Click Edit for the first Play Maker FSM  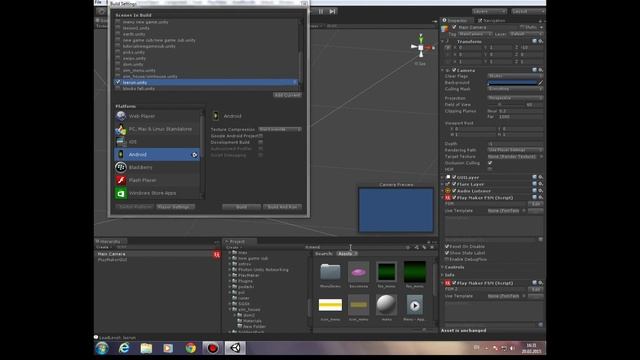pos(536,204)
